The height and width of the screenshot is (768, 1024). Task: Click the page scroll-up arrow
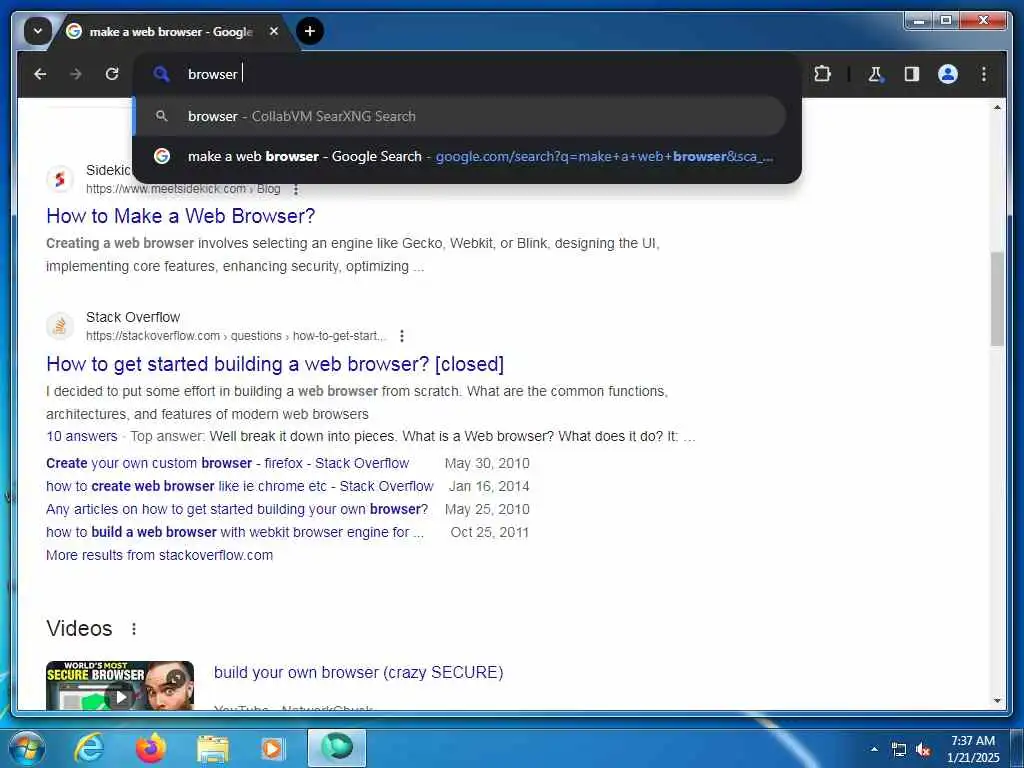tap(997, 107)
